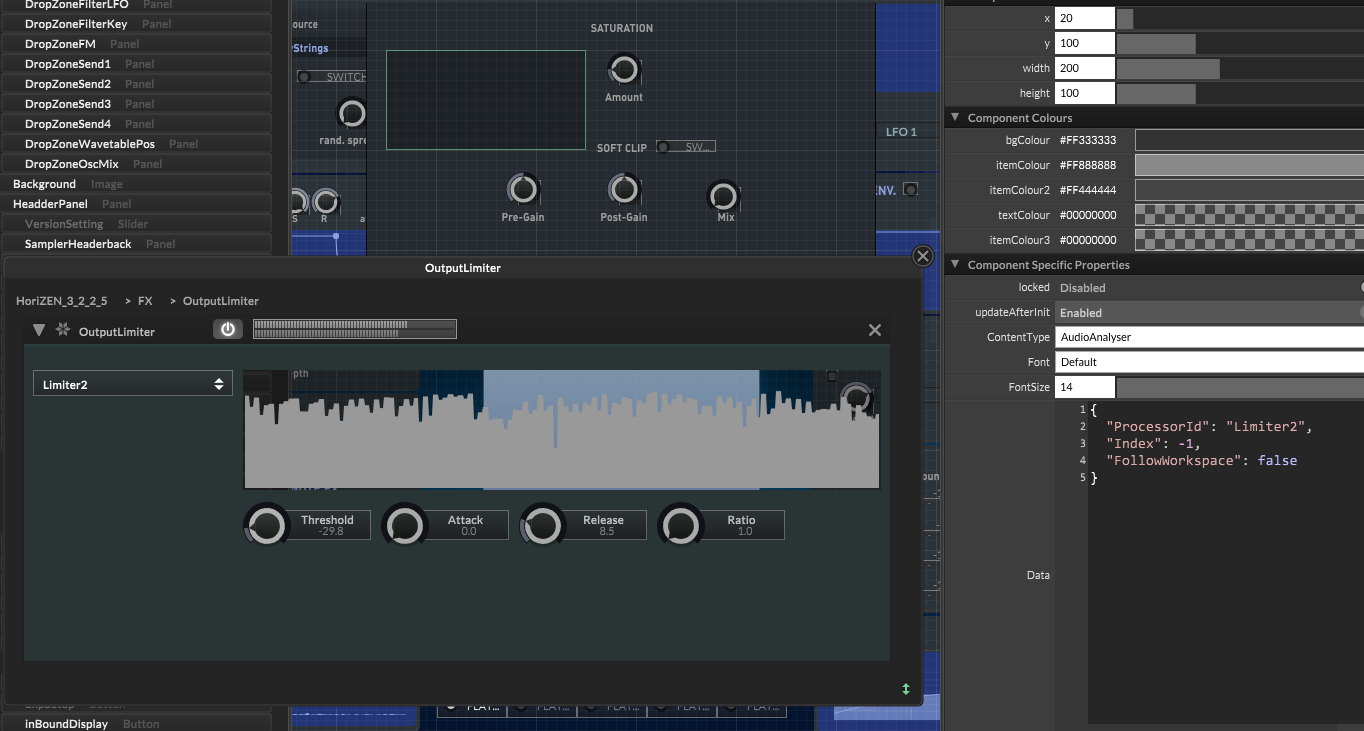Select DropZoneOscMix in the component list
Screen dimensions: 1364x731
[x=136, y=164]
